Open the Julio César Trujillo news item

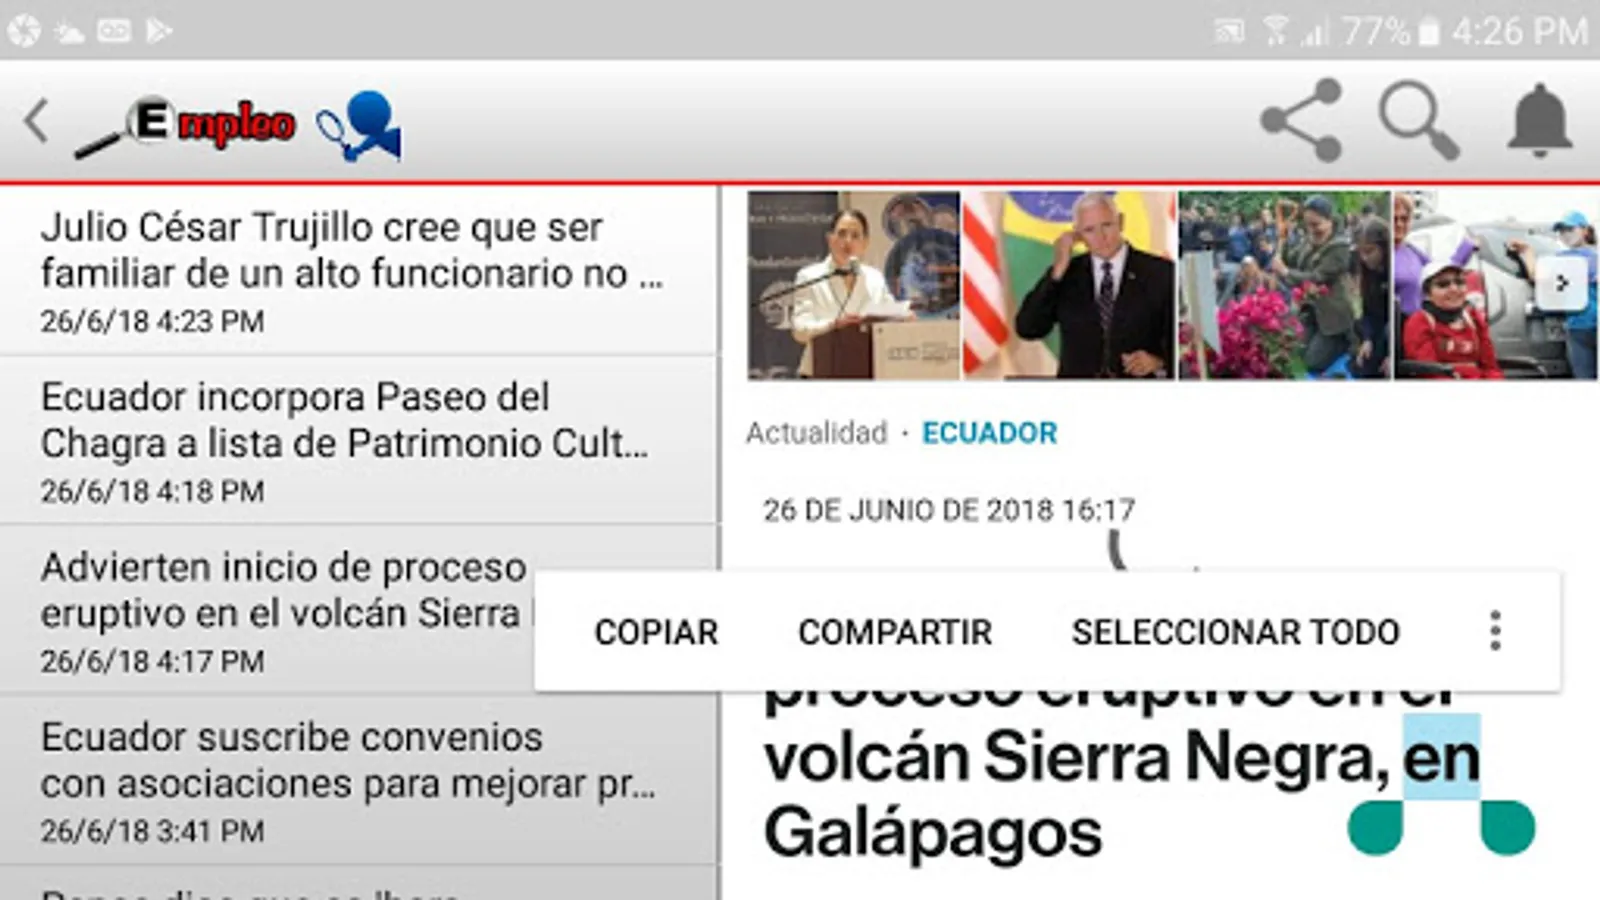359,270
